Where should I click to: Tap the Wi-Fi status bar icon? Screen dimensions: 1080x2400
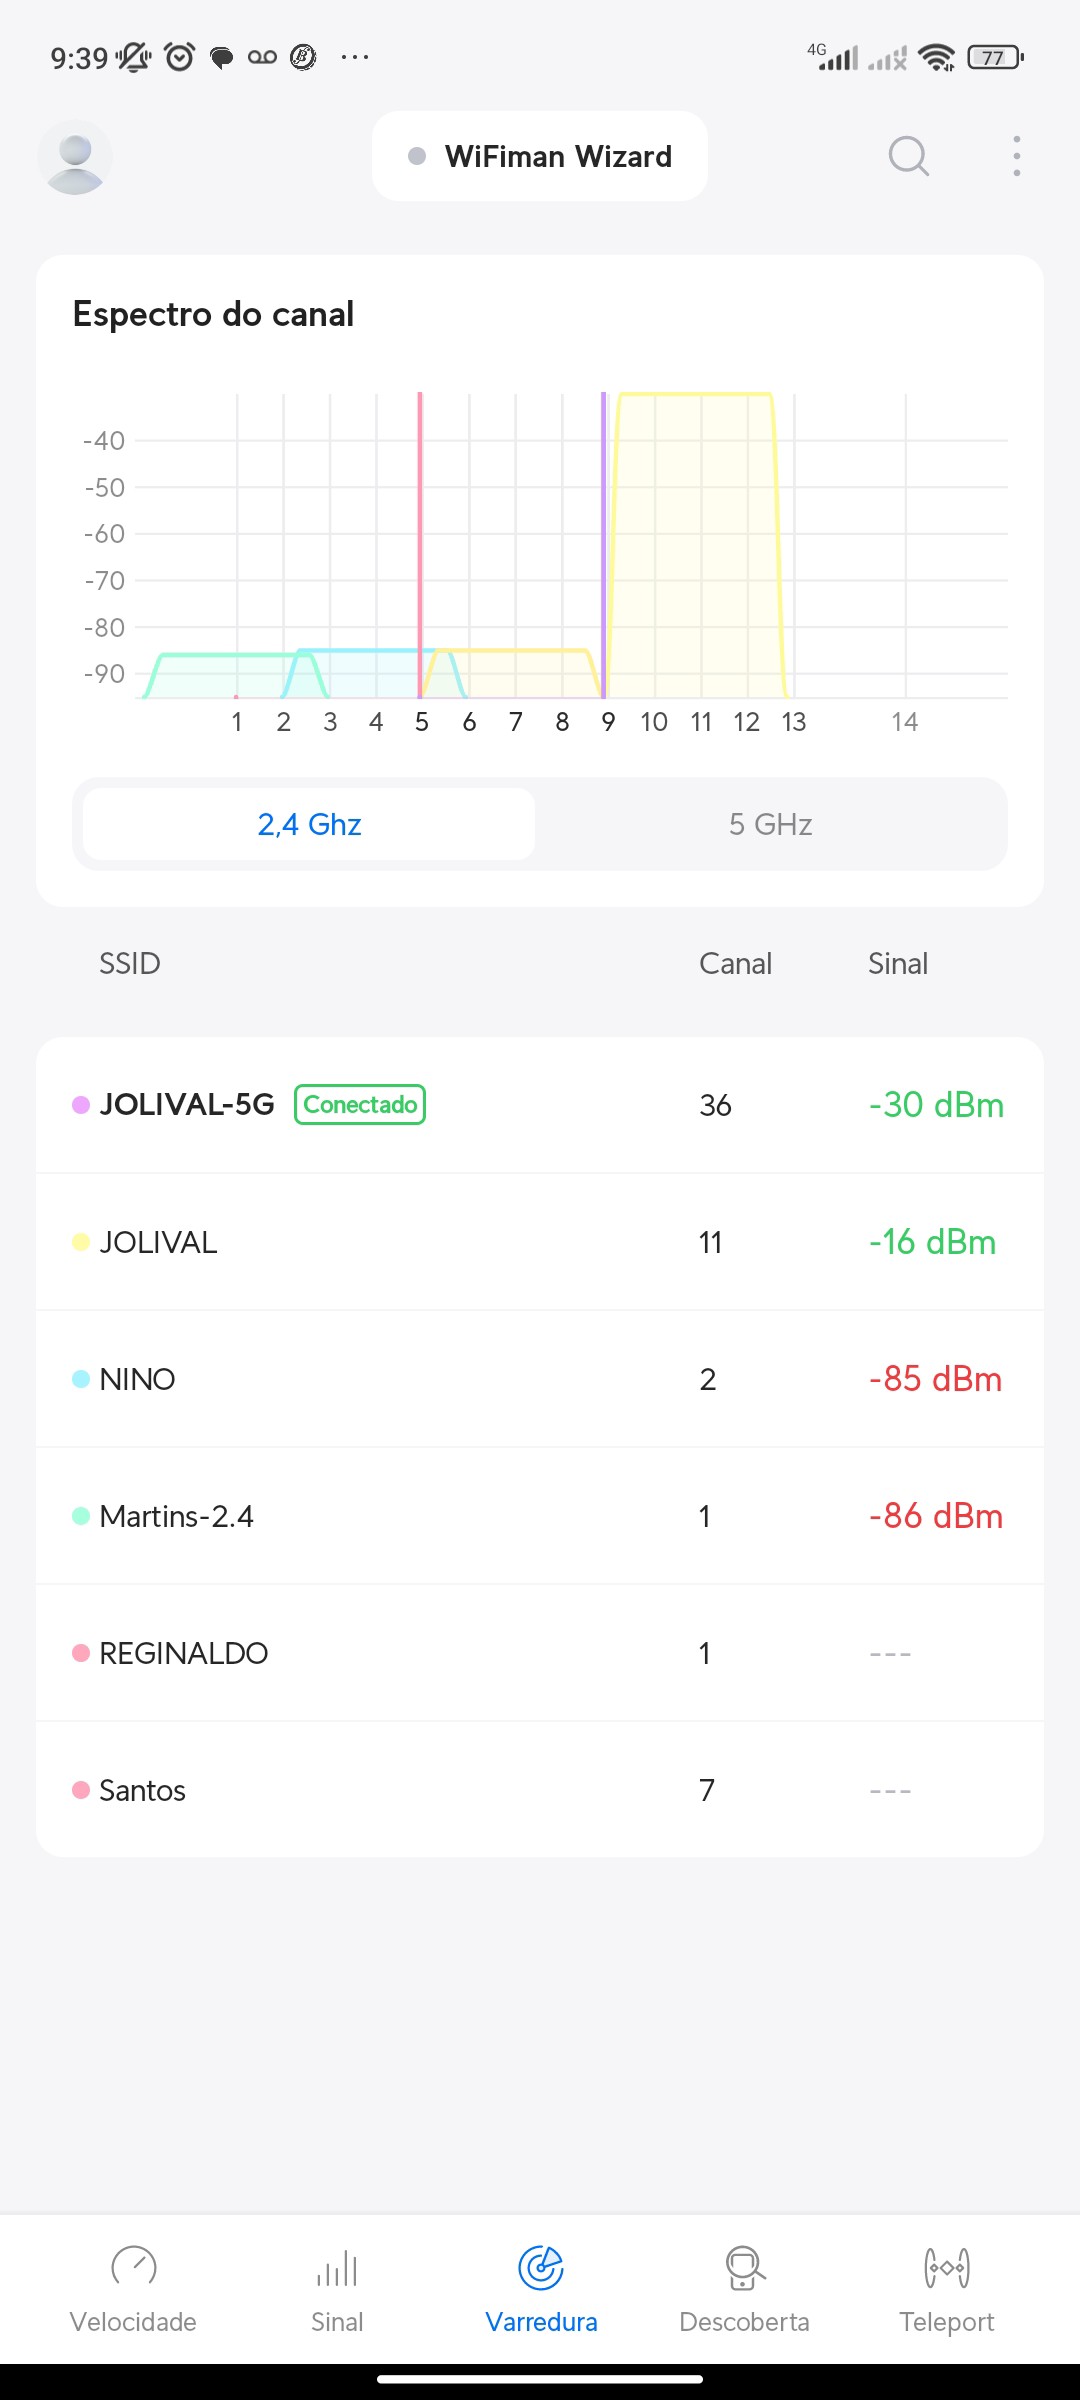[x=936, y=57]
